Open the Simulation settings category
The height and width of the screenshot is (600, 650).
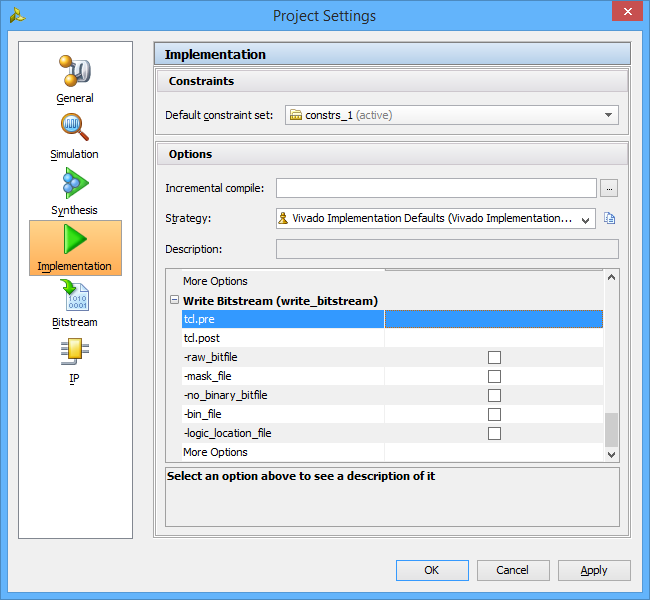point(75,136)
